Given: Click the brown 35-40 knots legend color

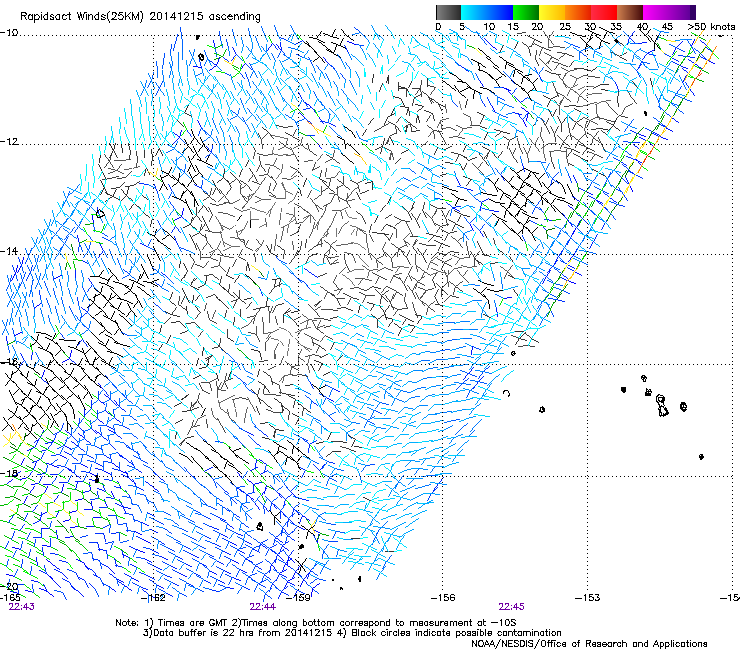Looking at the screenshot, I should pyautogui.click(x=630, y=12).
